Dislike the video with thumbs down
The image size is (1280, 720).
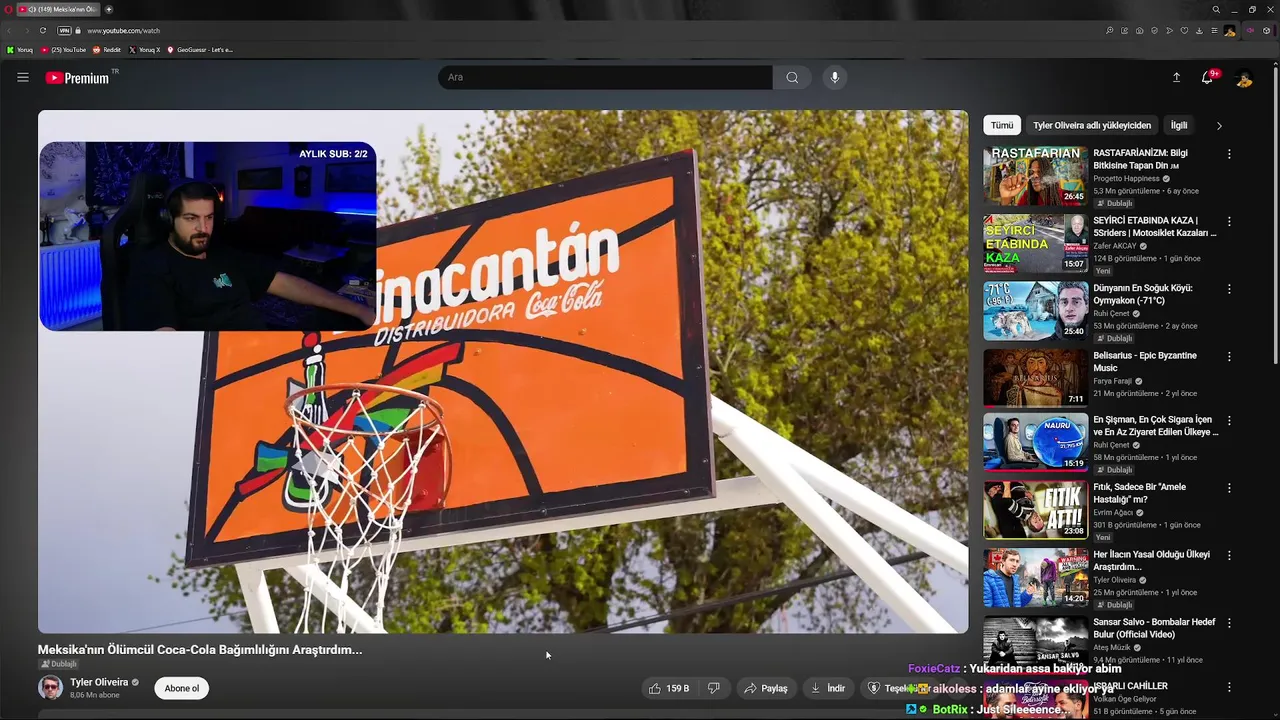[x=714, y=688]
